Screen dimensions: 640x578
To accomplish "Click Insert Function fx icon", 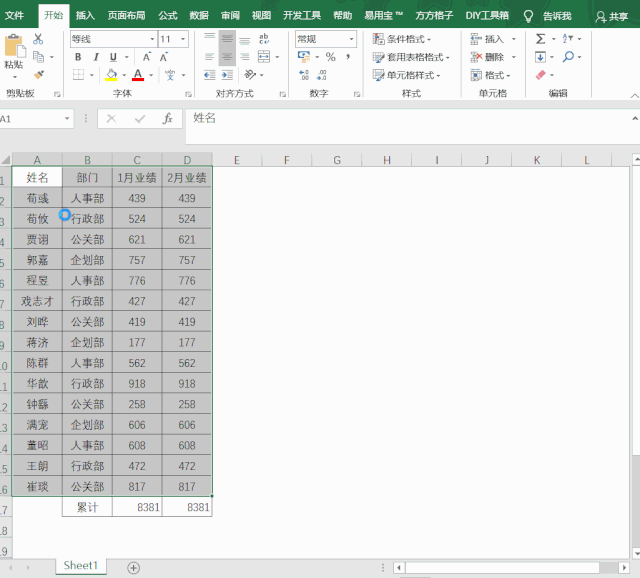I will pos(167,119).
